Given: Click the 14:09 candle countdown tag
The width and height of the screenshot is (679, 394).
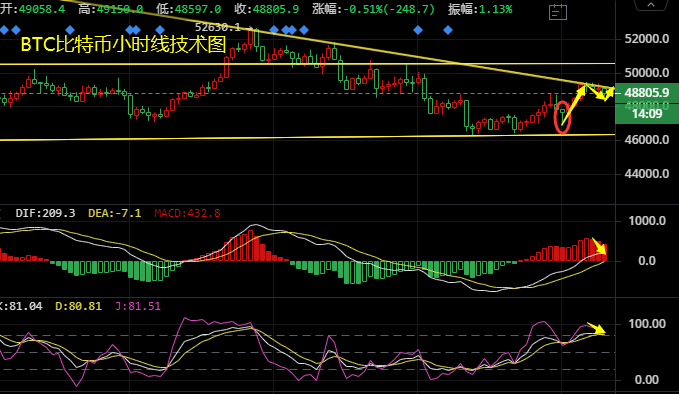Looking at the screenshot, I should click(x=647, y=114).
